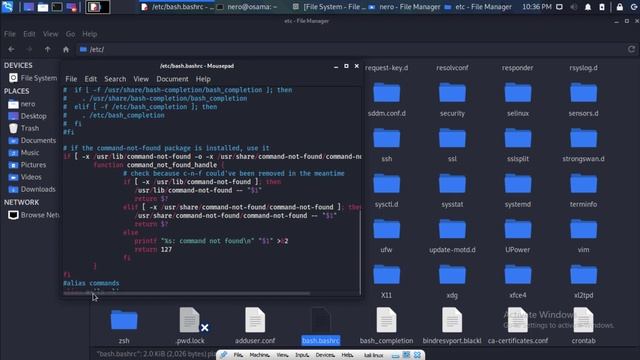
Task: Launch the terminal from the top panel
Action: [x=57, y=7]
